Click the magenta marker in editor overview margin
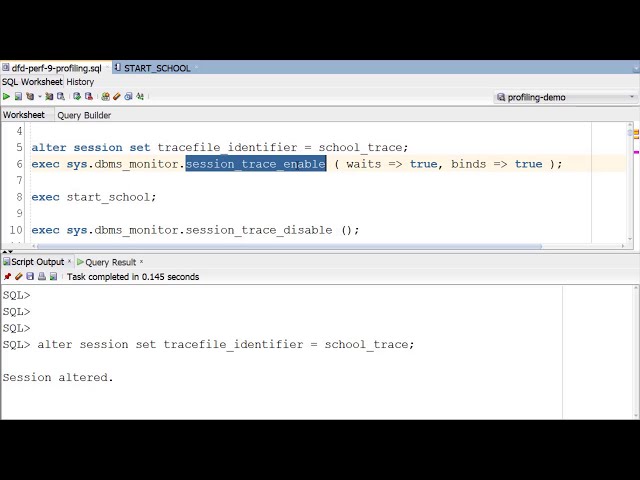This screenshot has width=640, height=480. point(636,152)
